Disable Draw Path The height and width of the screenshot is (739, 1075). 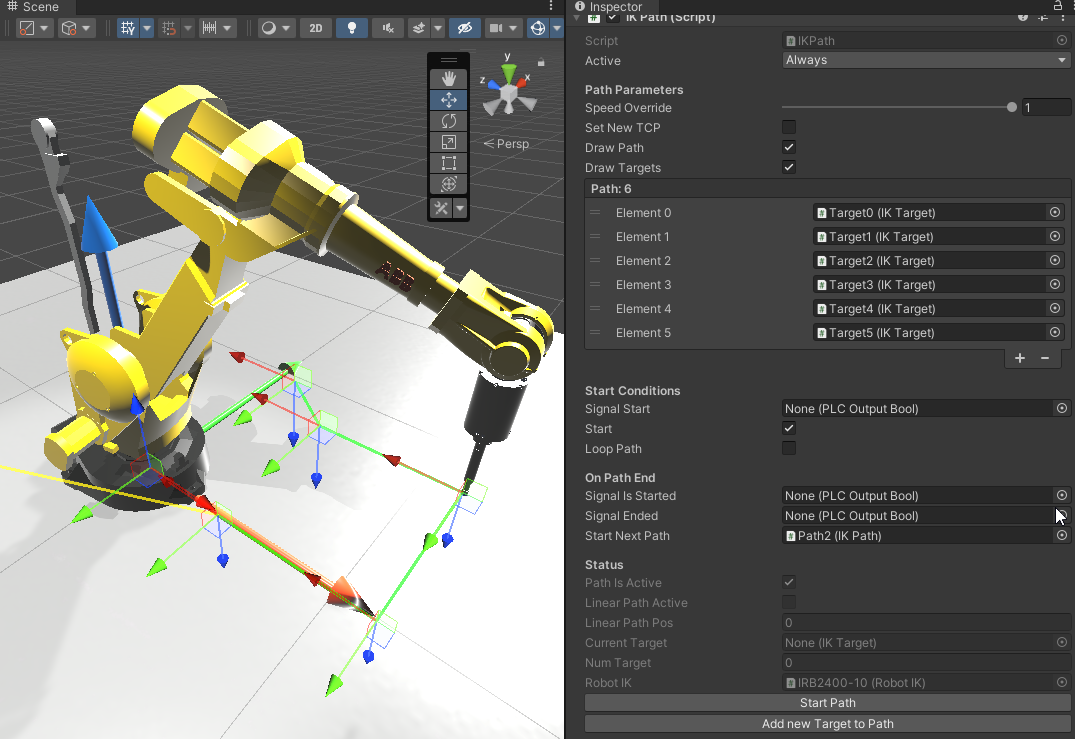click(x=789, y=147)
